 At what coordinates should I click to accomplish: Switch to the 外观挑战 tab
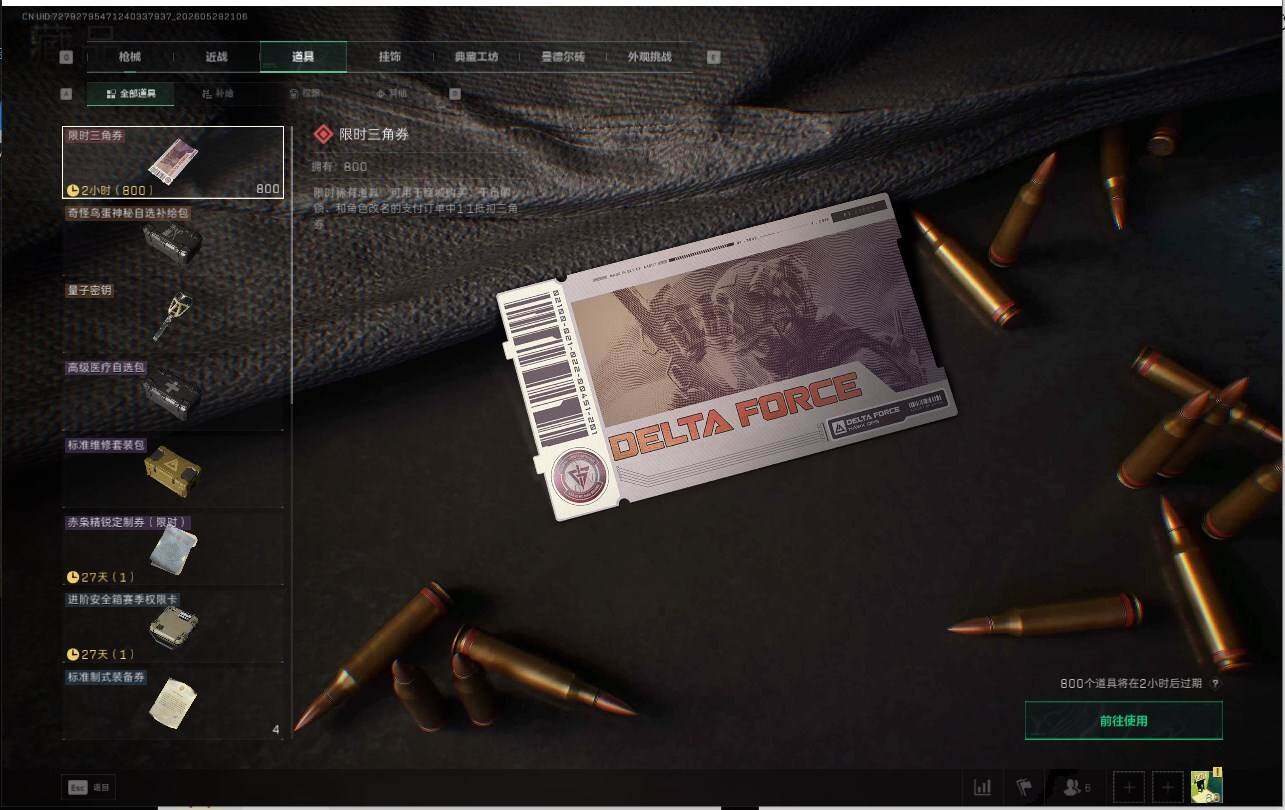[x=649, y=57]
